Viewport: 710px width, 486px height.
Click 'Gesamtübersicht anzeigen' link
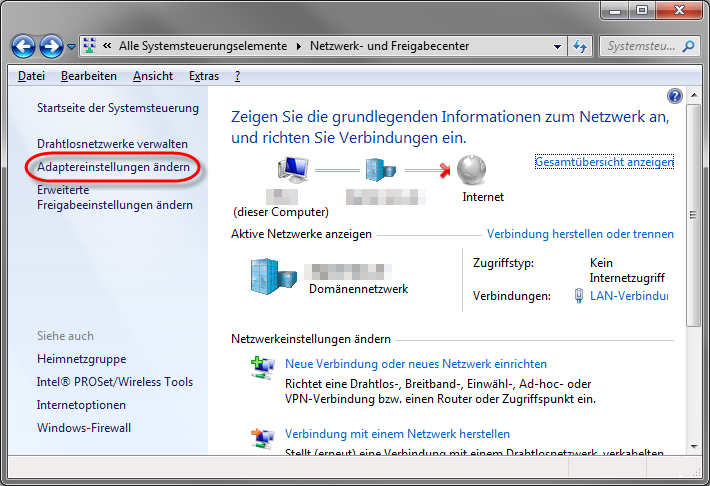(604, 161)
